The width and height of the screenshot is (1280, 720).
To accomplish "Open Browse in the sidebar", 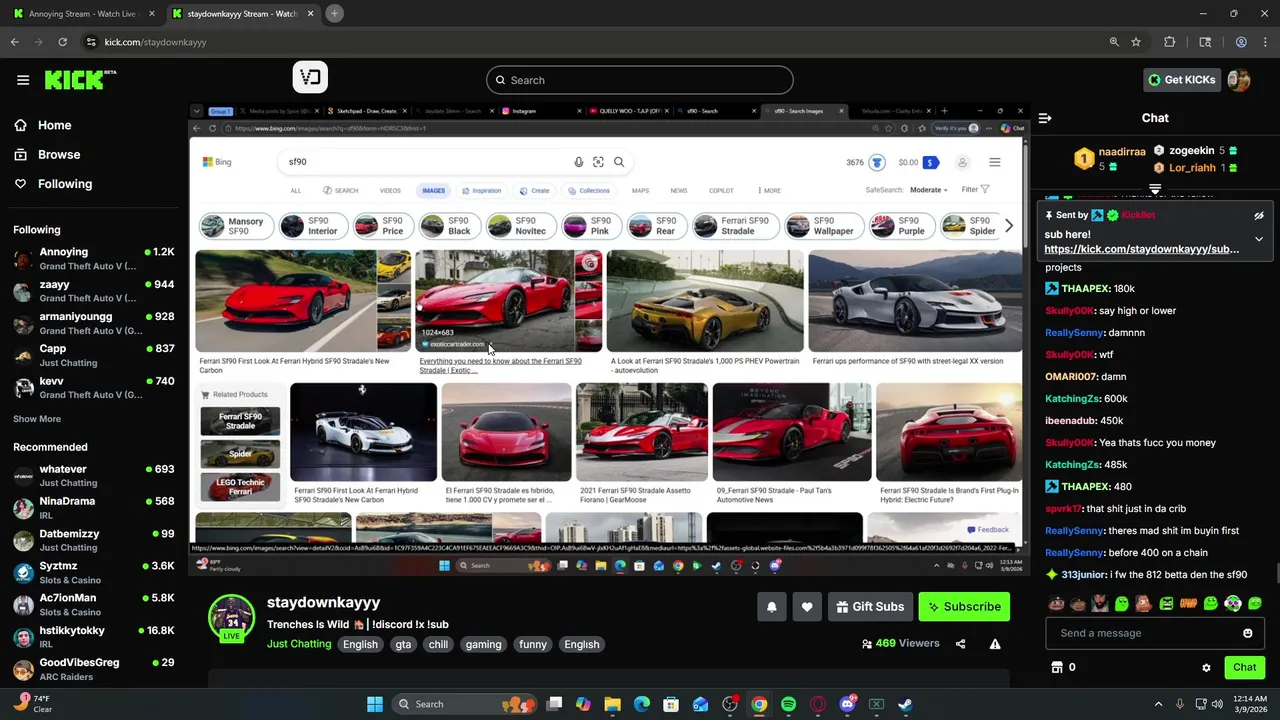I will click(46, 155).
